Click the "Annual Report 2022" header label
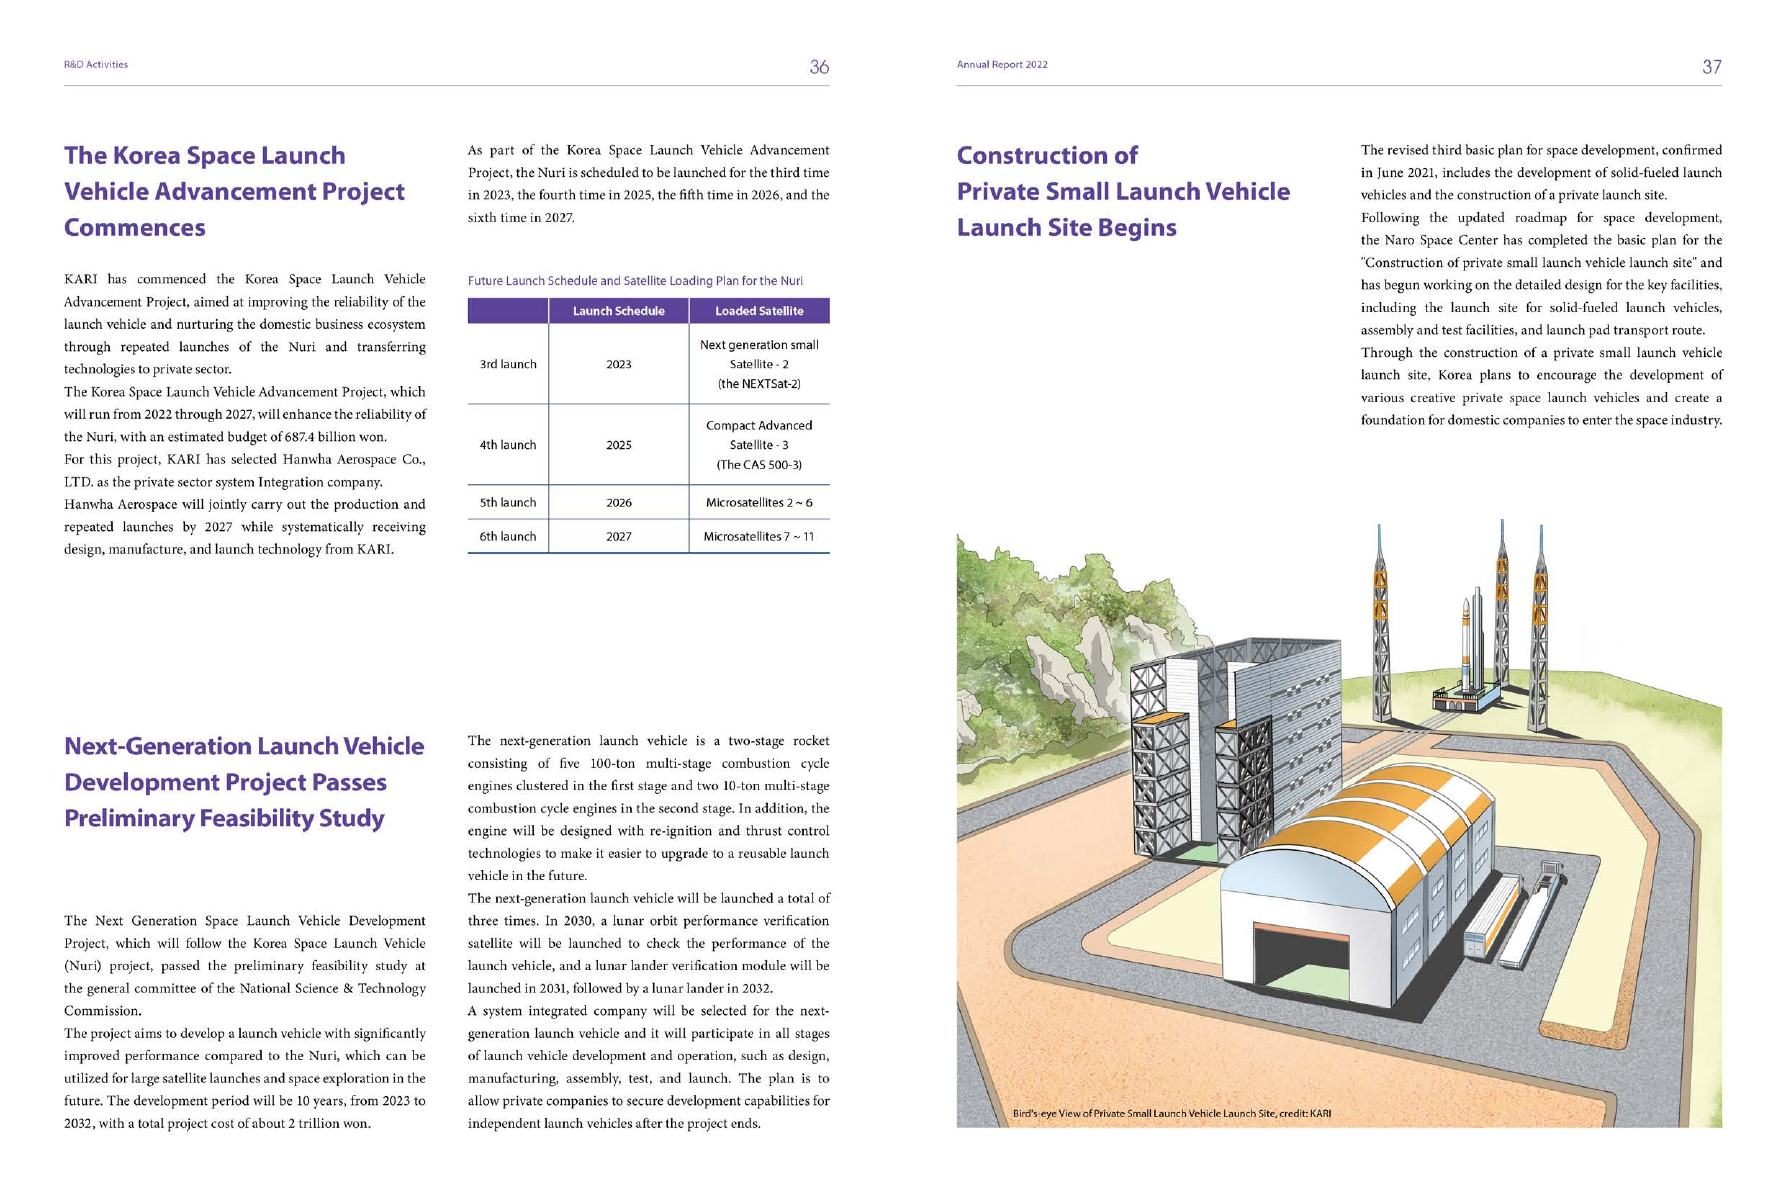 1002,65
